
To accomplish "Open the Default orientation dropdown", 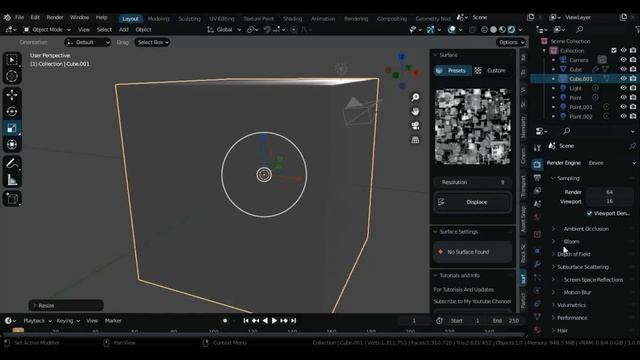I will point(88,42).
